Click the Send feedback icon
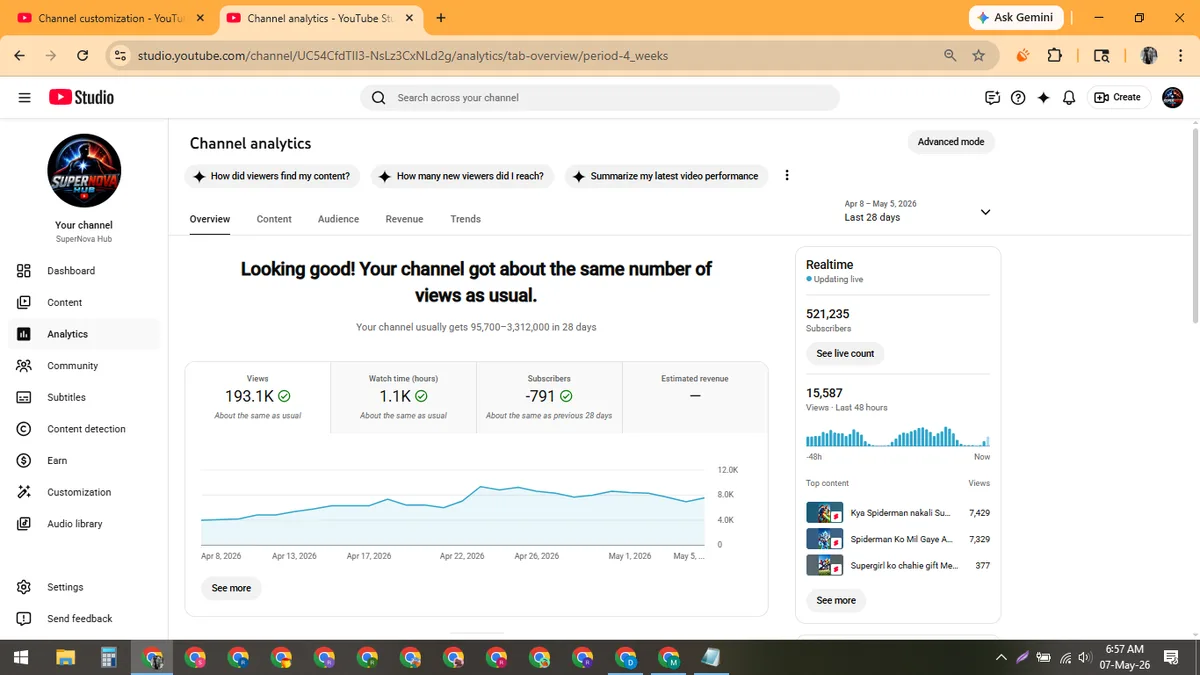The height and width of the screenshot is (675, 1200). pyautogui.click(x=24, y=618)
